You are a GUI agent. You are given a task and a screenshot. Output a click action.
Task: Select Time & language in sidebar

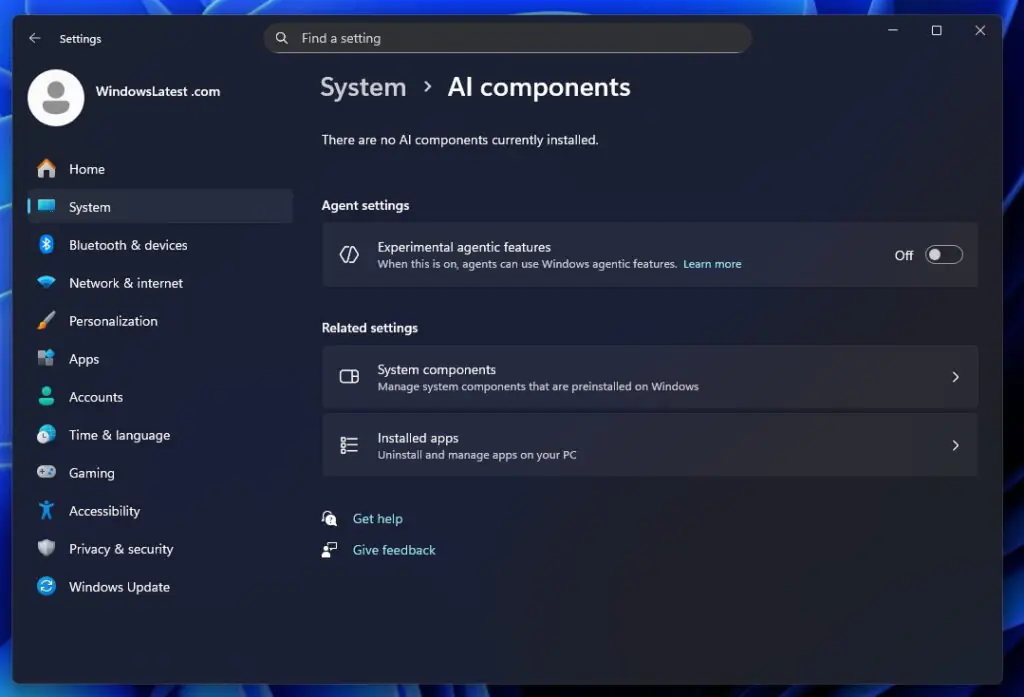(x=119, y=435)
